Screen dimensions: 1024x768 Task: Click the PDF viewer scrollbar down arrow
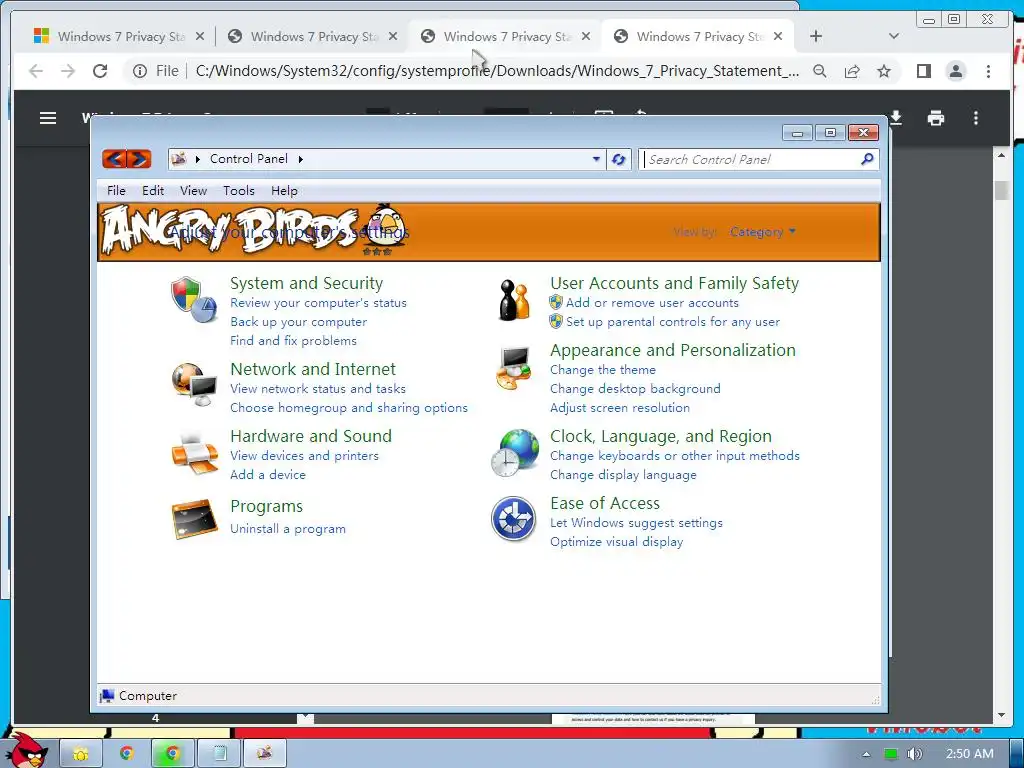pos(1001,715)
